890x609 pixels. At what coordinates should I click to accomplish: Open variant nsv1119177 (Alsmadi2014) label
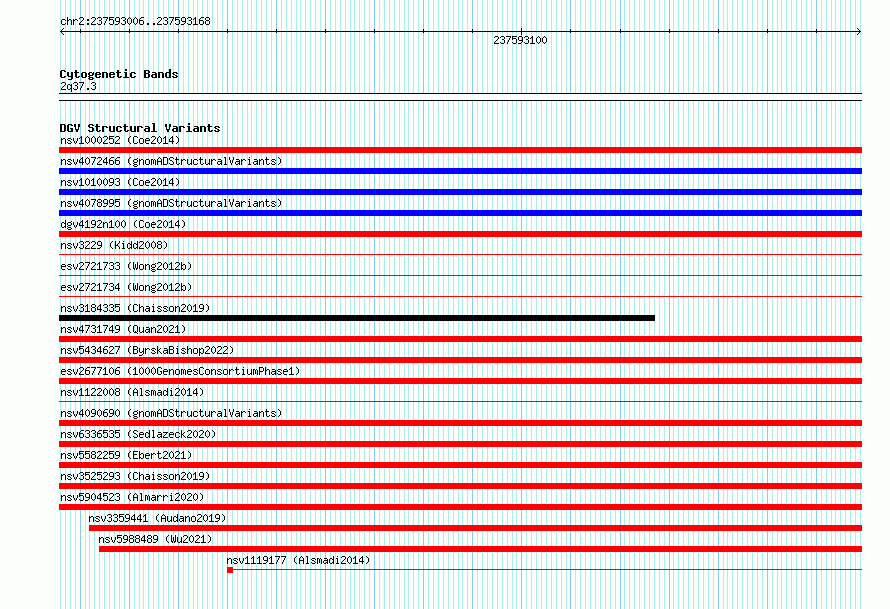298,560
